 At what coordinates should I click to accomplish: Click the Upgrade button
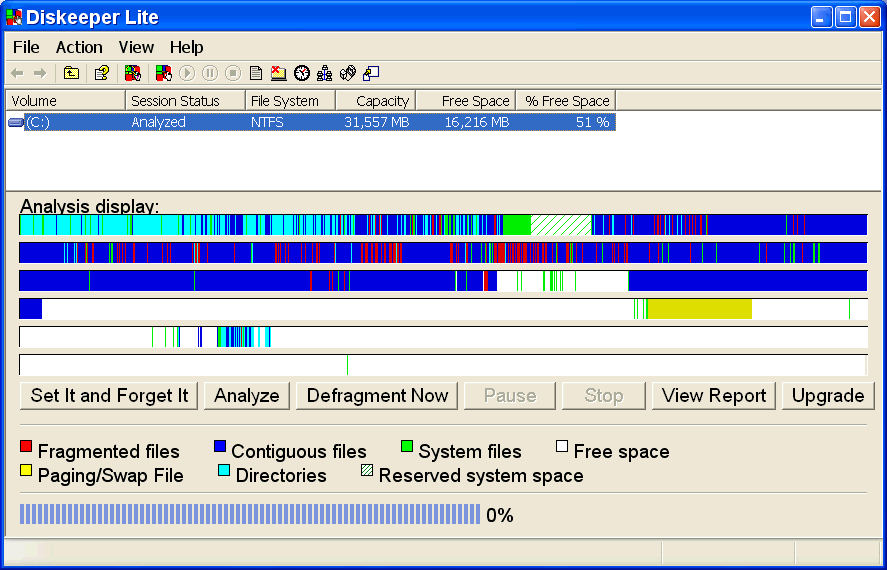pyautogui.click(x=828, y=395)
